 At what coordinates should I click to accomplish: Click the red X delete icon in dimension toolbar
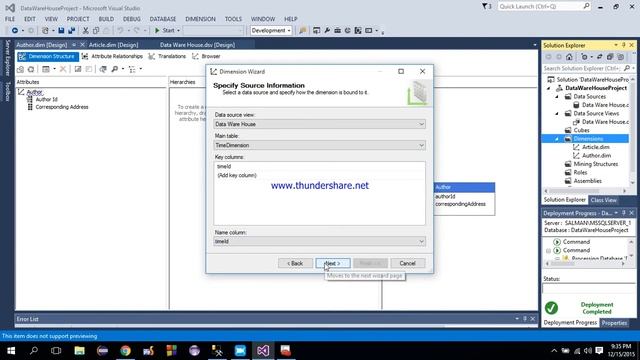click(x=63, y=69)
